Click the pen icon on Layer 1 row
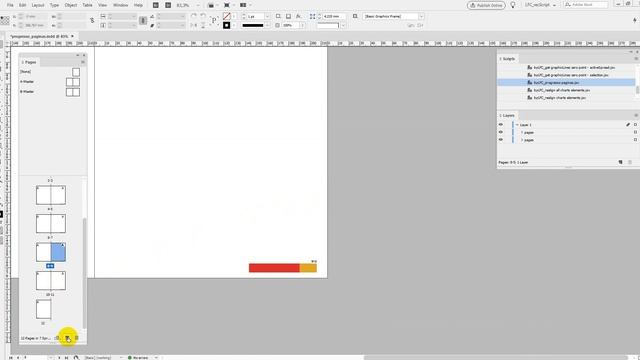Image resolution: width=640 pixels, height=360 pixels. 628,125
